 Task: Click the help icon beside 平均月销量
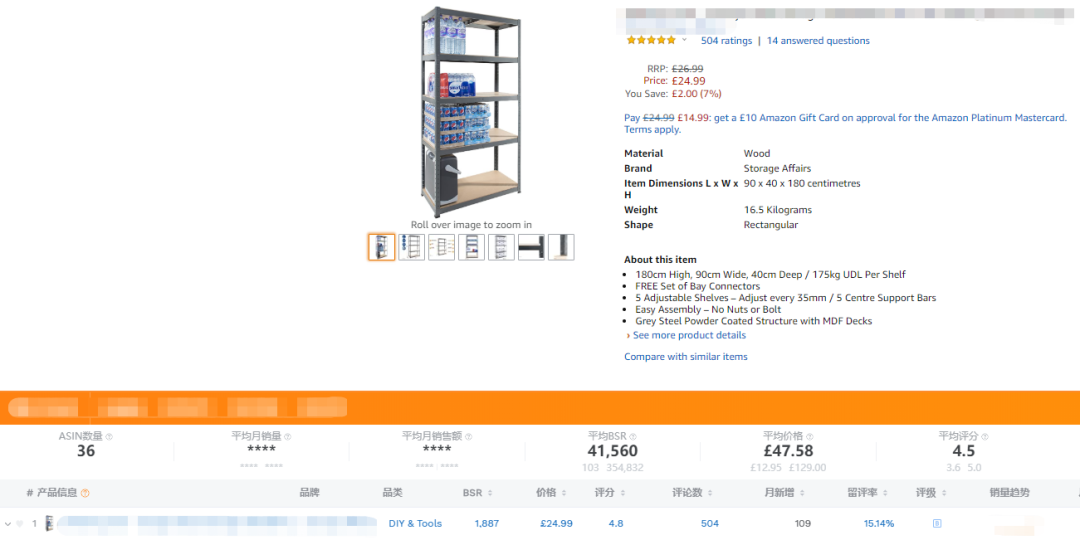pyautogui.click(x=287, y=437)
